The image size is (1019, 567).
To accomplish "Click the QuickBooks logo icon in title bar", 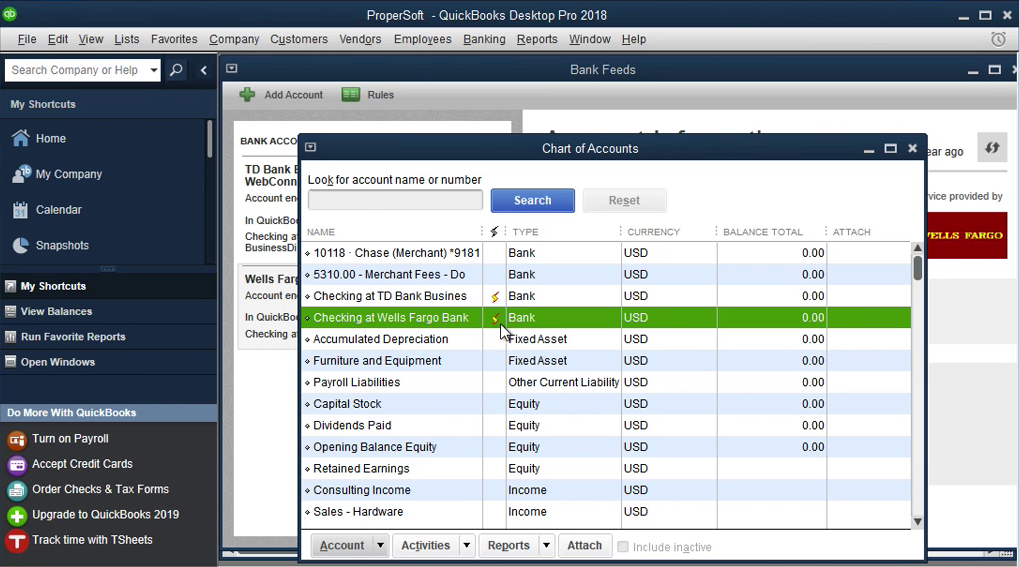I will (x=9, y=14).
